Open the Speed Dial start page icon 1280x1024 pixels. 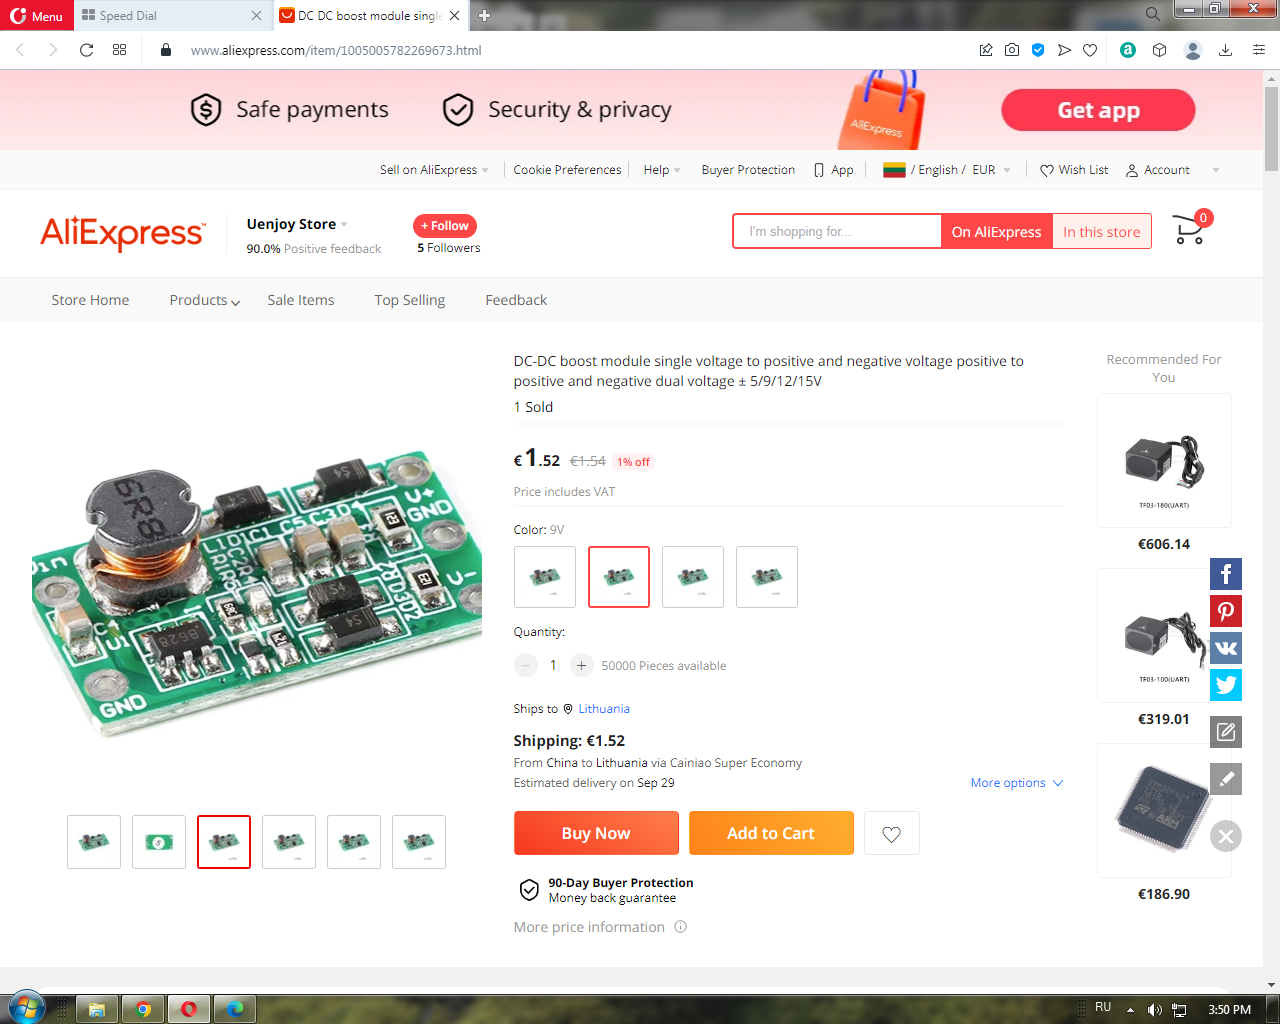point(120,50)
